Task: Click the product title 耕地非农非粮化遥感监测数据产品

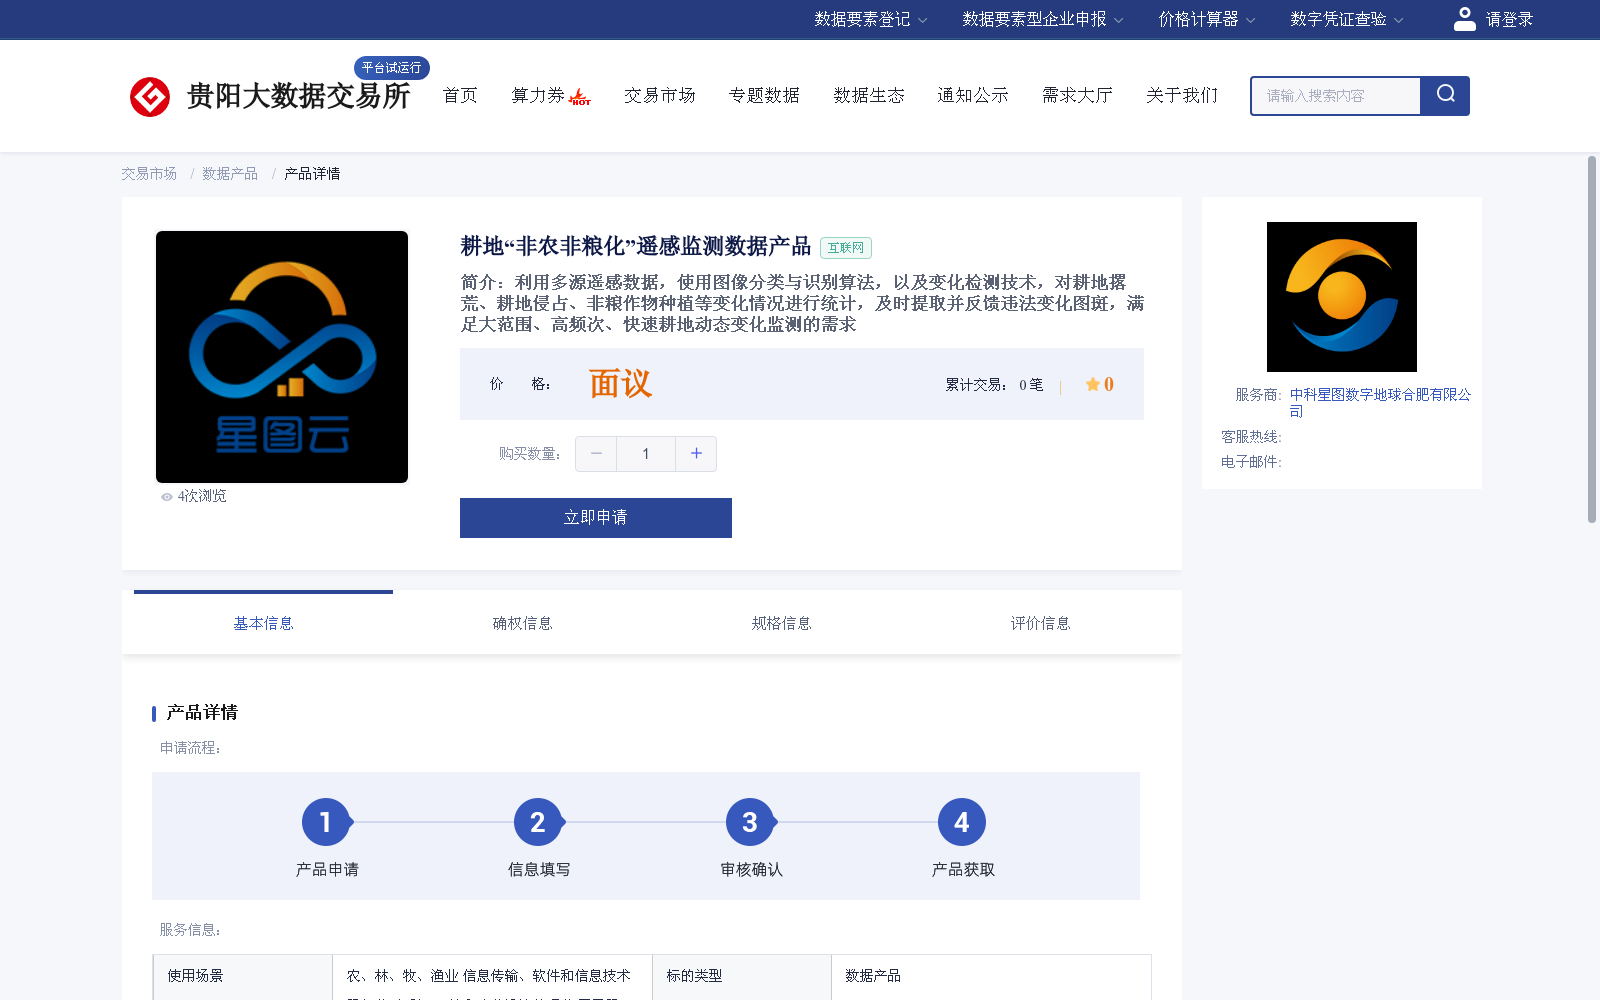Action: 636,246
